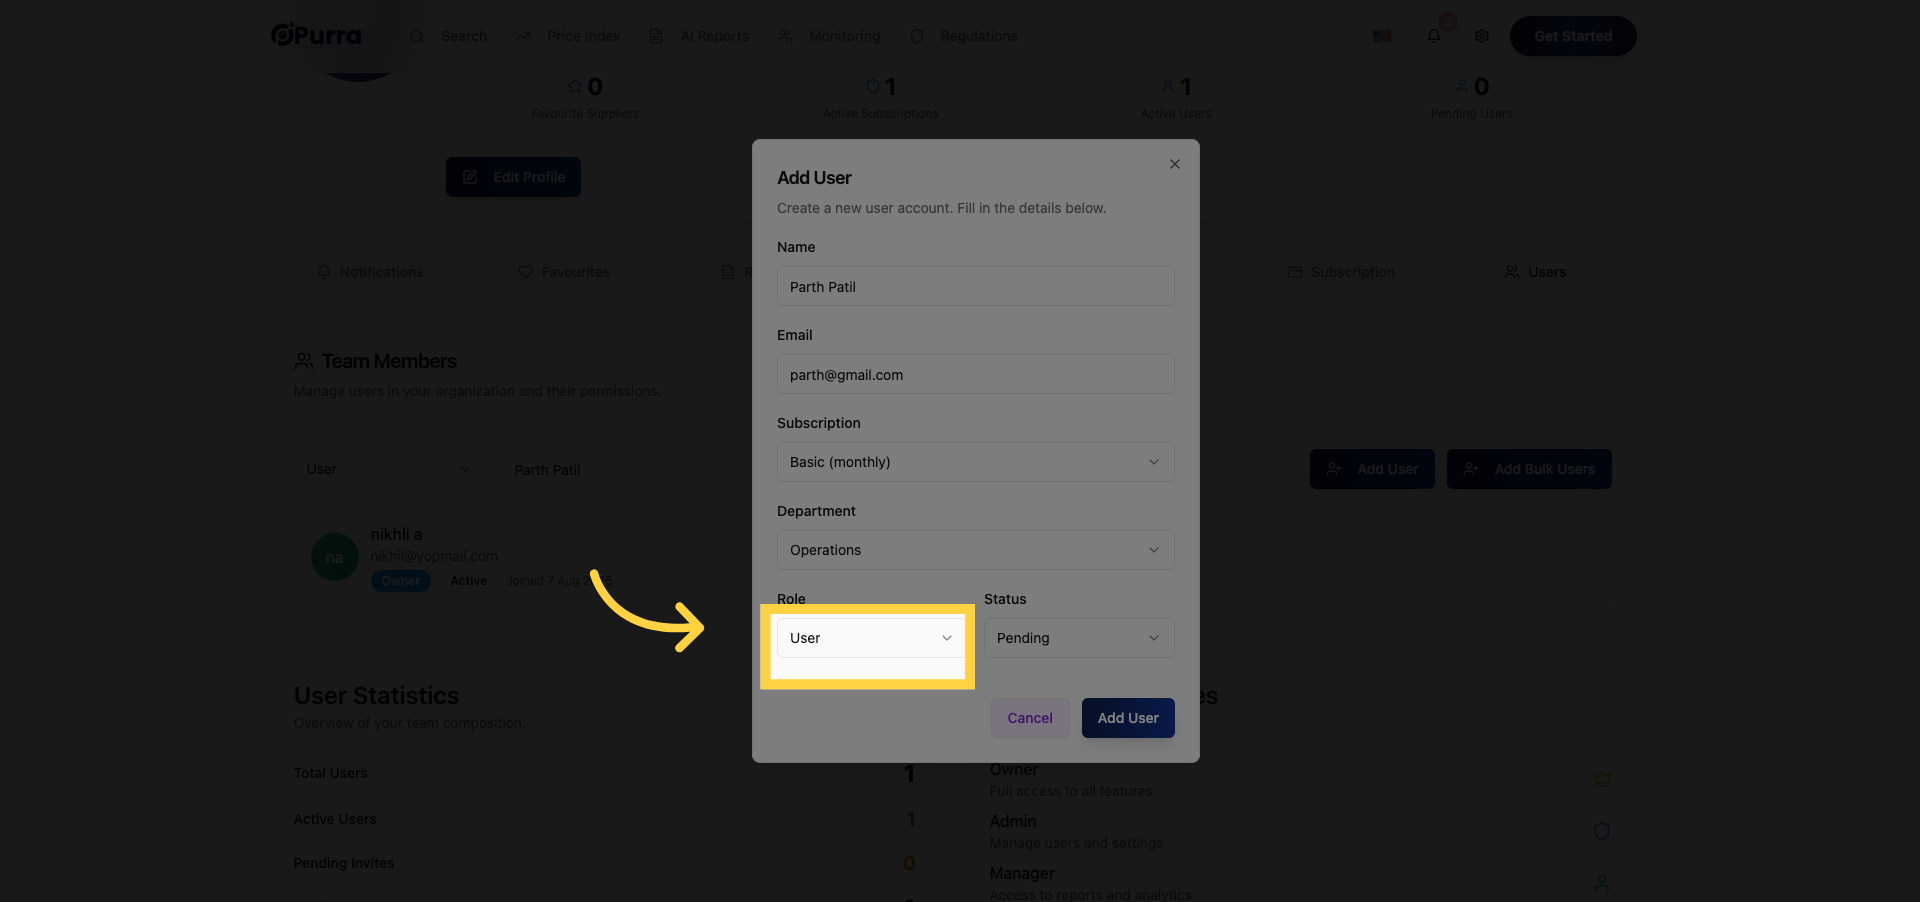Click the Favourites tab heart icon

pyautogui.click(x=526, y=272)
